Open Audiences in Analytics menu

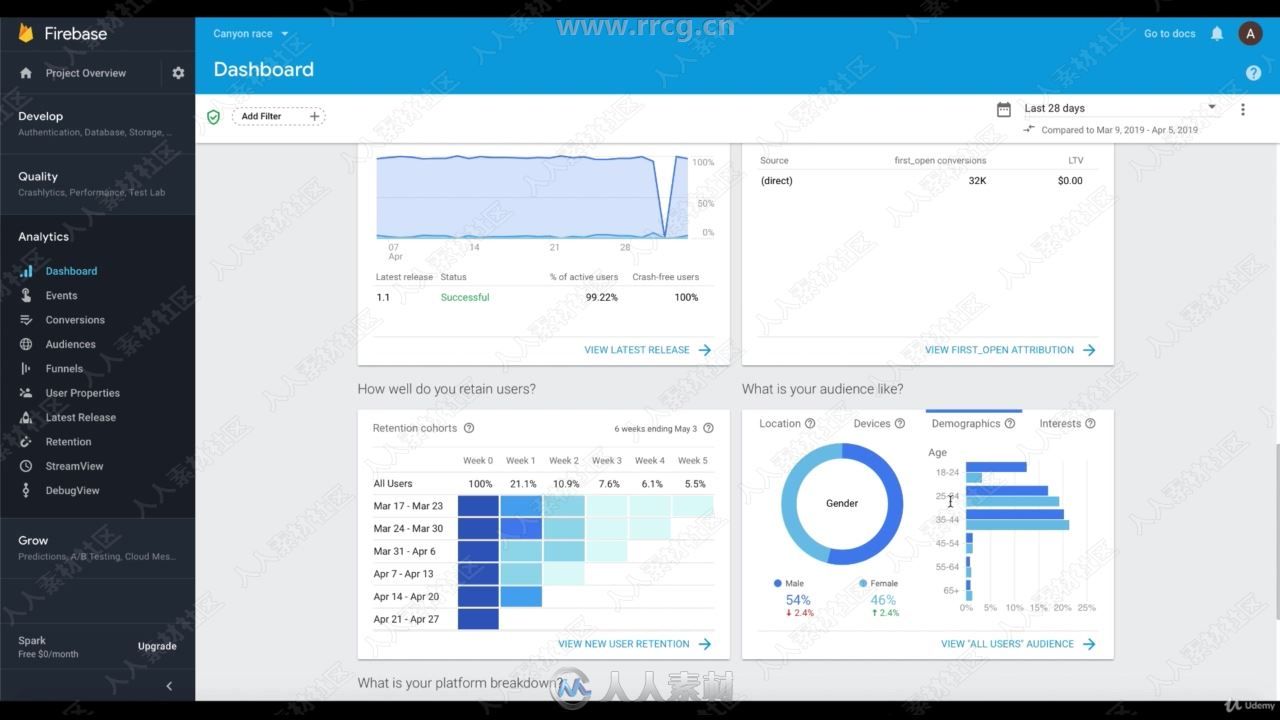(71, 344)
